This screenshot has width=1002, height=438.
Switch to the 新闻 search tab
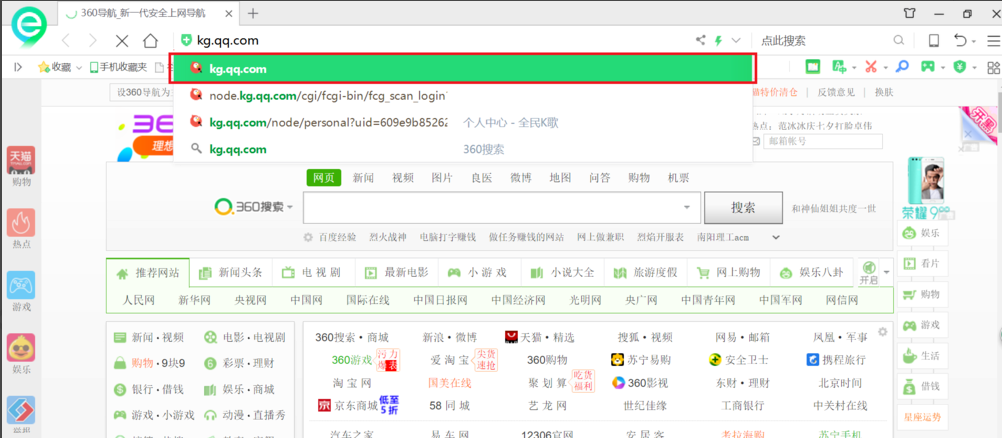point(363,178)
